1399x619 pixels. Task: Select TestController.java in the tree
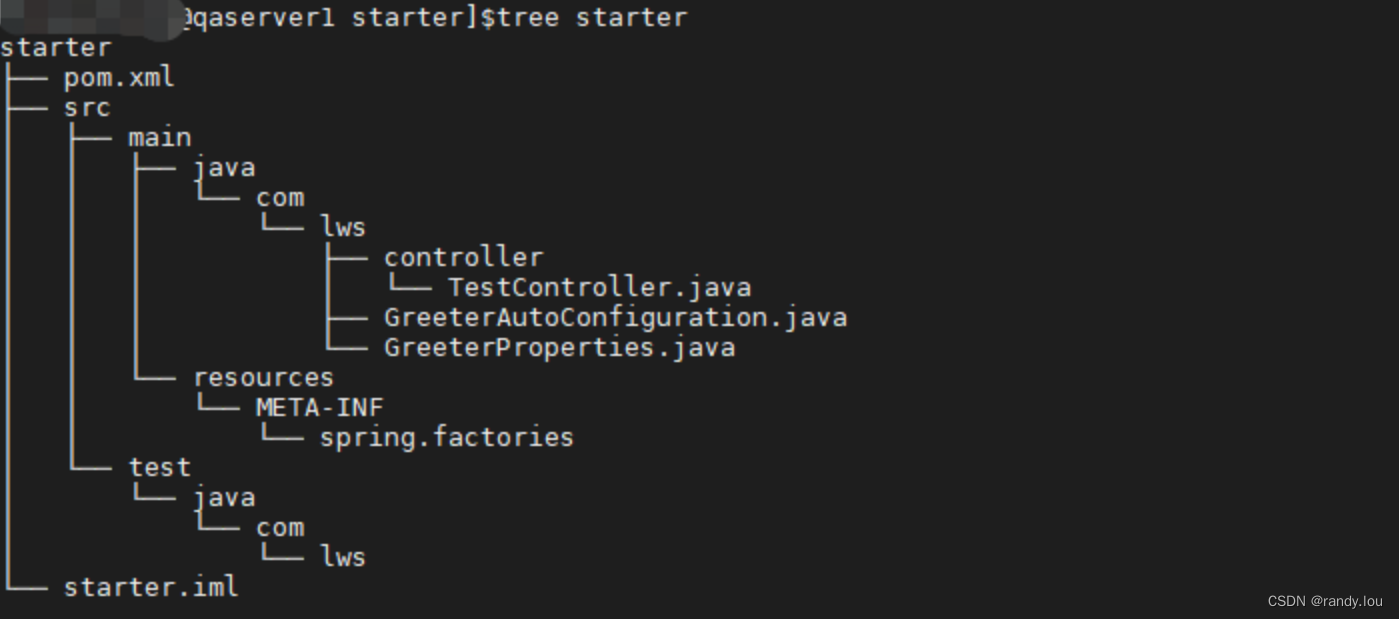click(x=600, y=287)
